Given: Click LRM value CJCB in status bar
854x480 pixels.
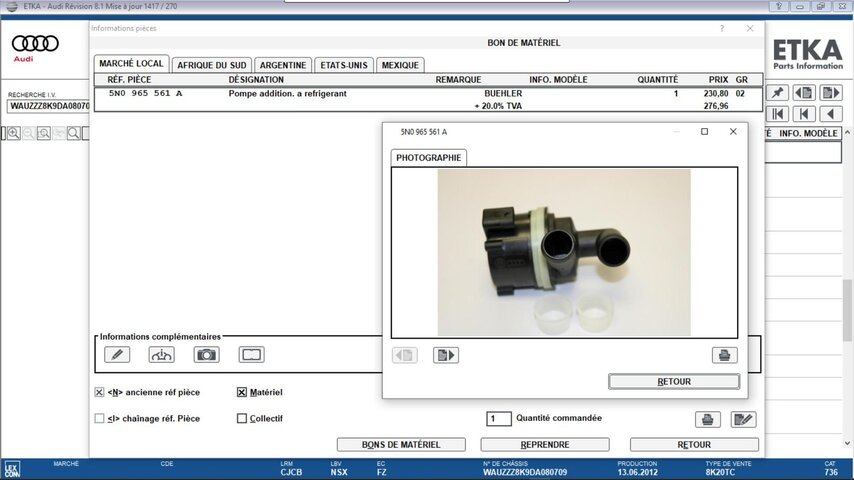Looking at the screenshot, I should [291, 472].
